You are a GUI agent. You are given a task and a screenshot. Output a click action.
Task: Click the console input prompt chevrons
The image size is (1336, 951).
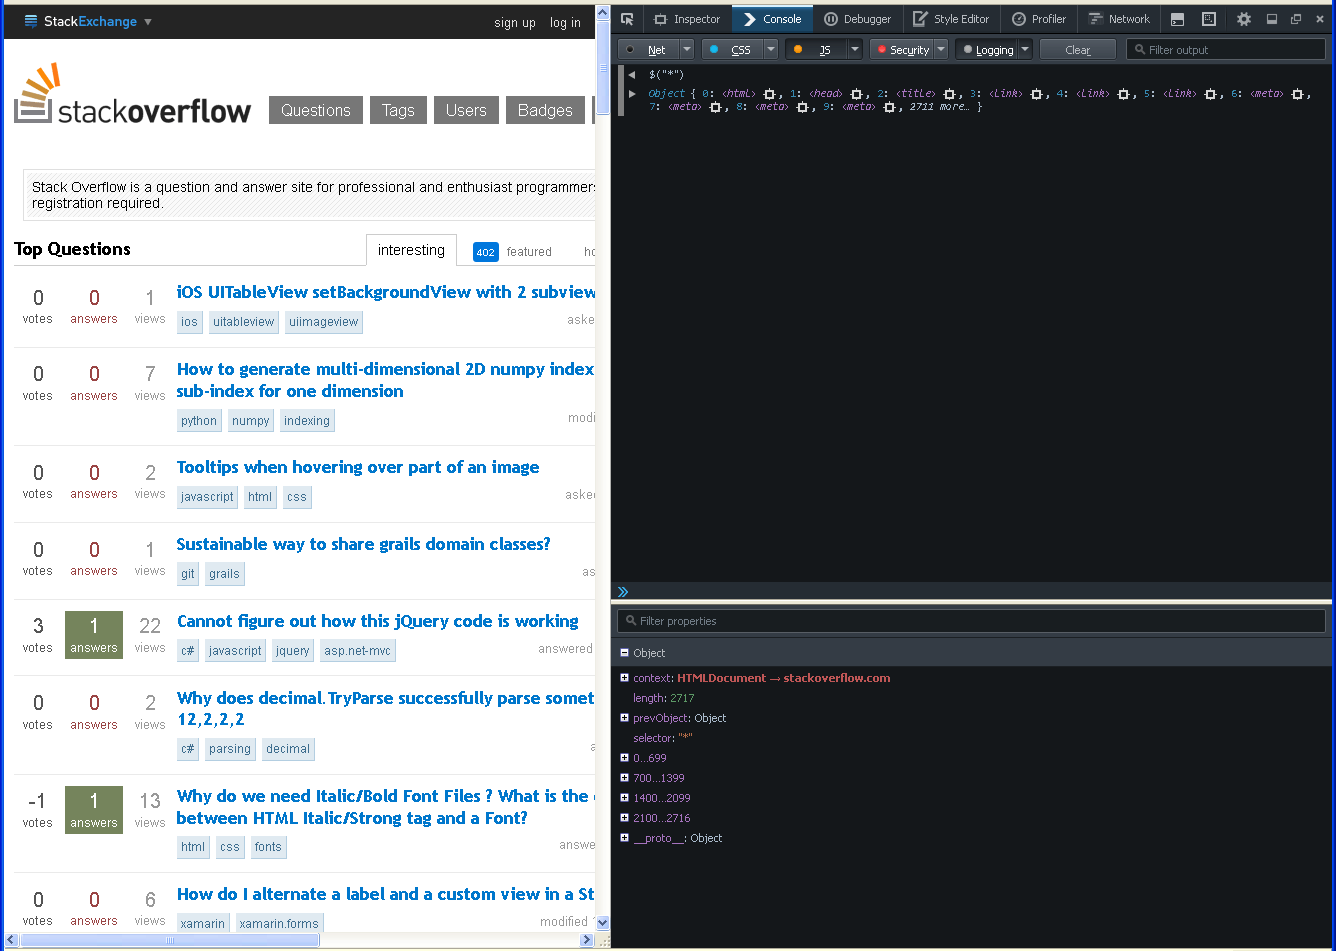623,592
